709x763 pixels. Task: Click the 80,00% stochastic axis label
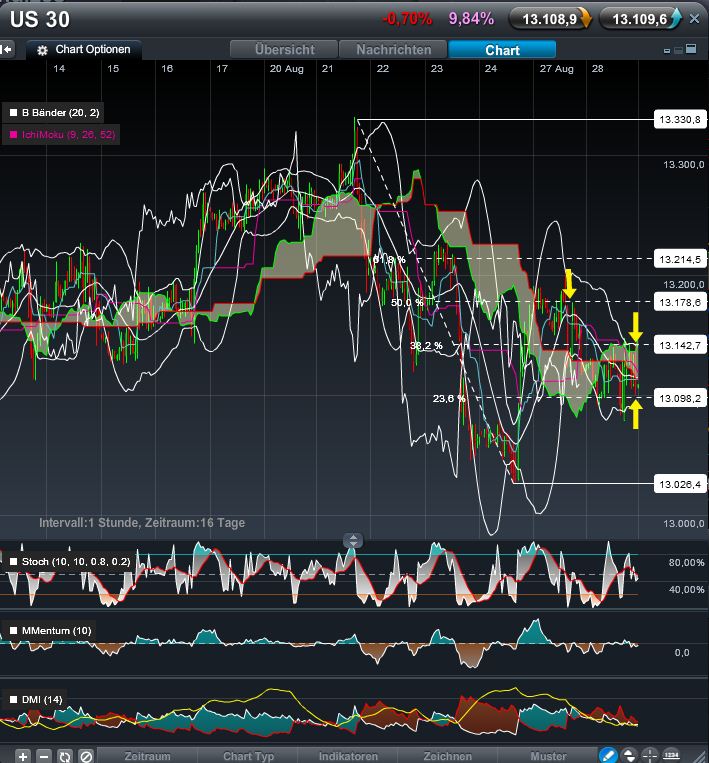coord(687,563)
